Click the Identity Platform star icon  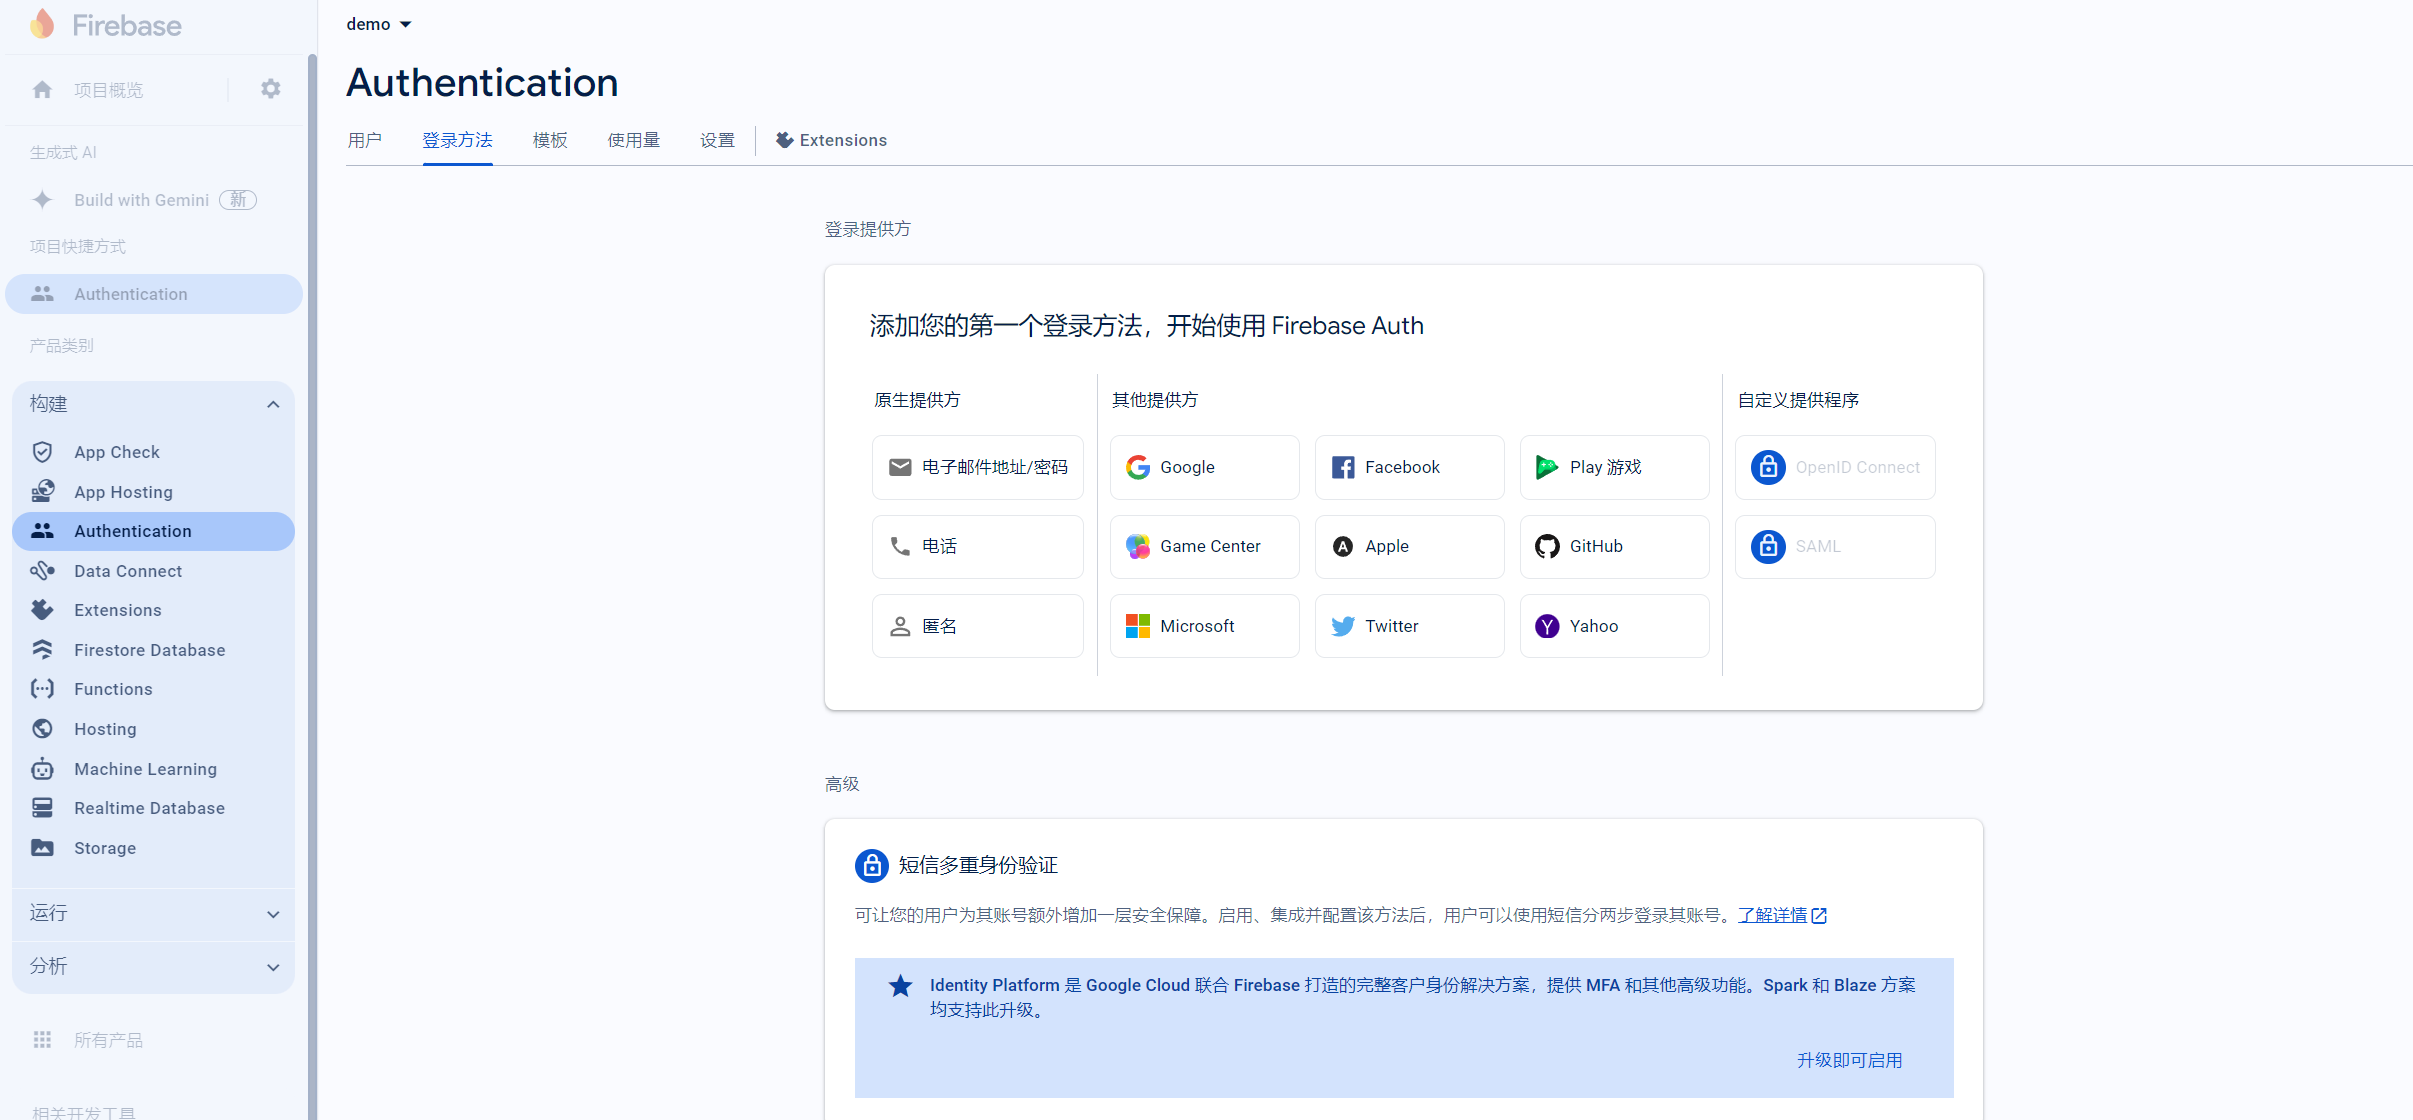pyautogui.click(x=900, y=986)
